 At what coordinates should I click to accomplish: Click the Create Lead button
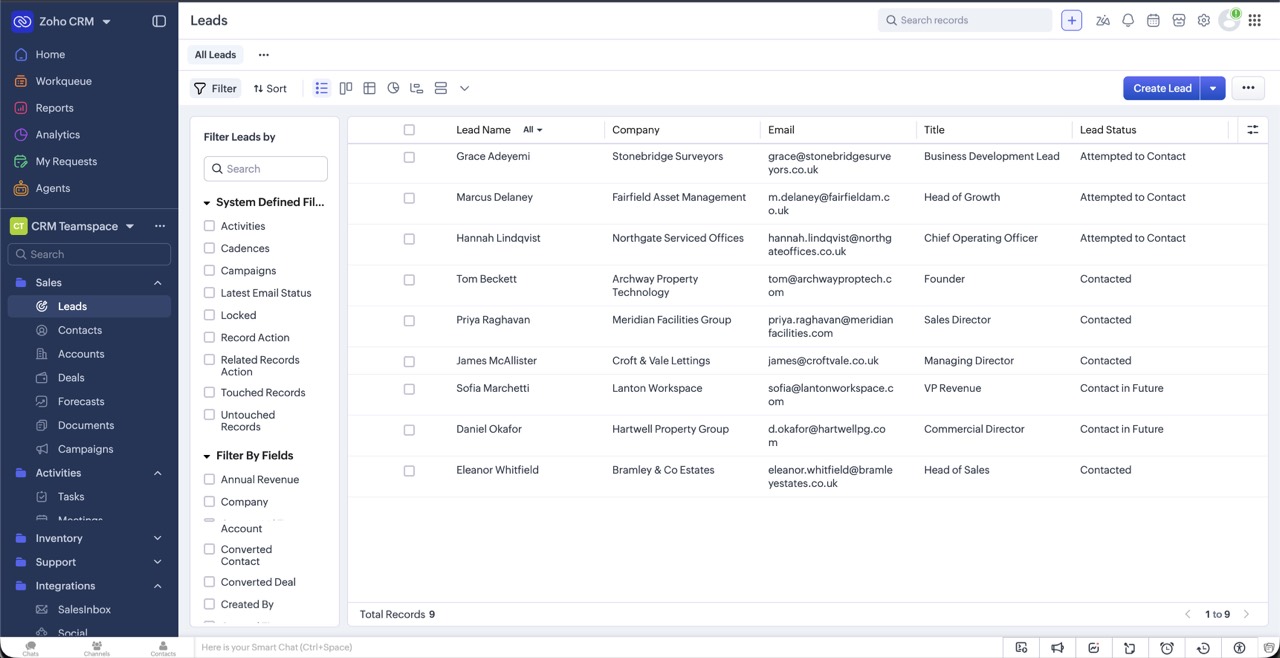pos(1162,88)
